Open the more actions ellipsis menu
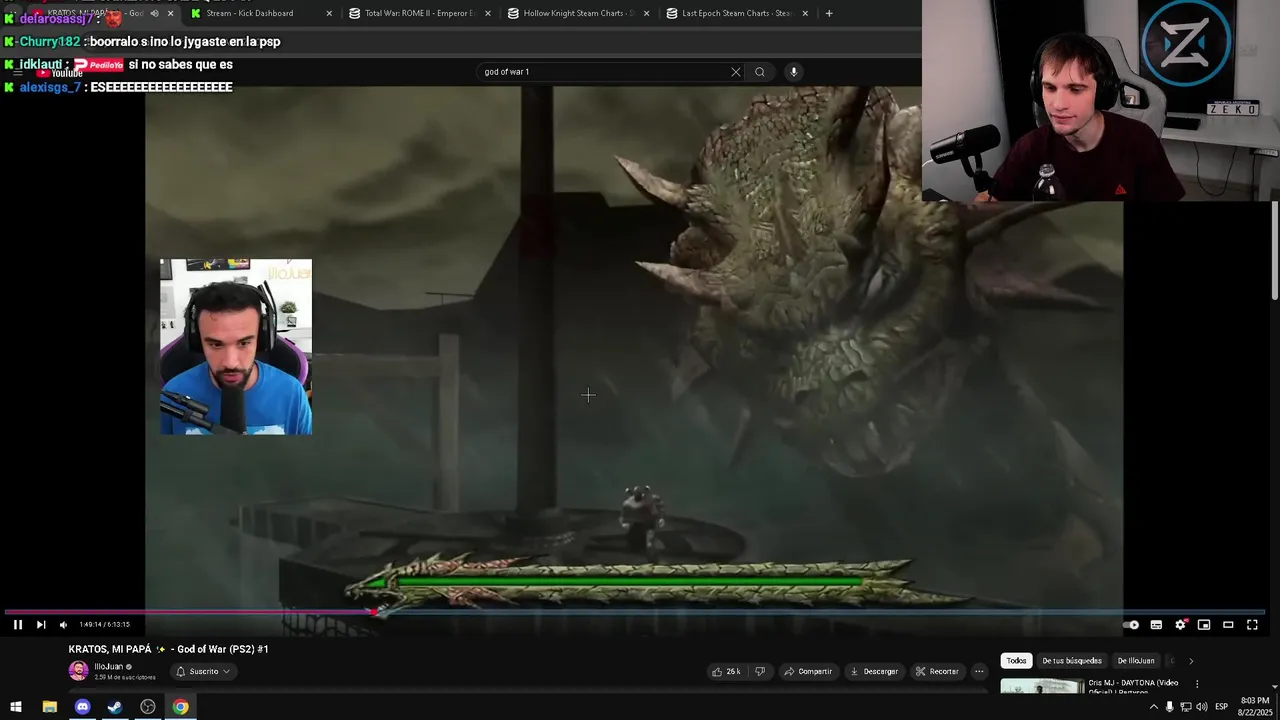 (x=979, y=671)
